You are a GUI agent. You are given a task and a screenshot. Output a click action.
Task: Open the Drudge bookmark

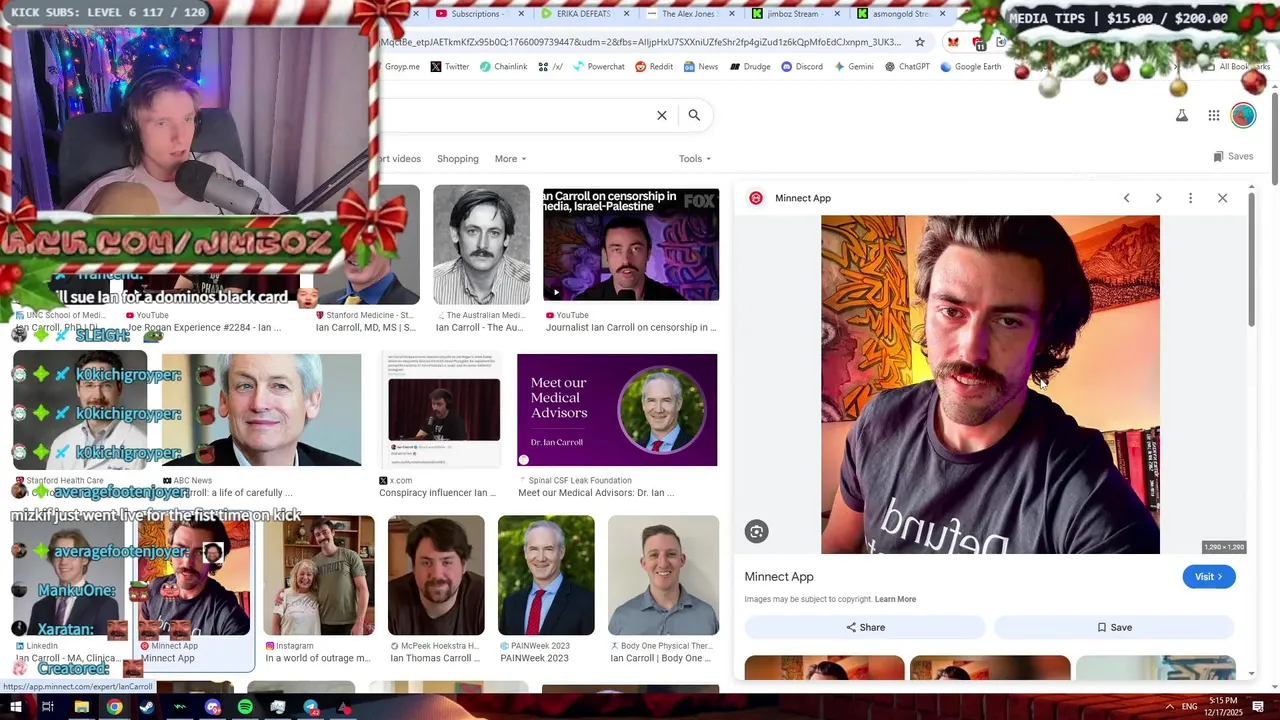coord(749,67)
